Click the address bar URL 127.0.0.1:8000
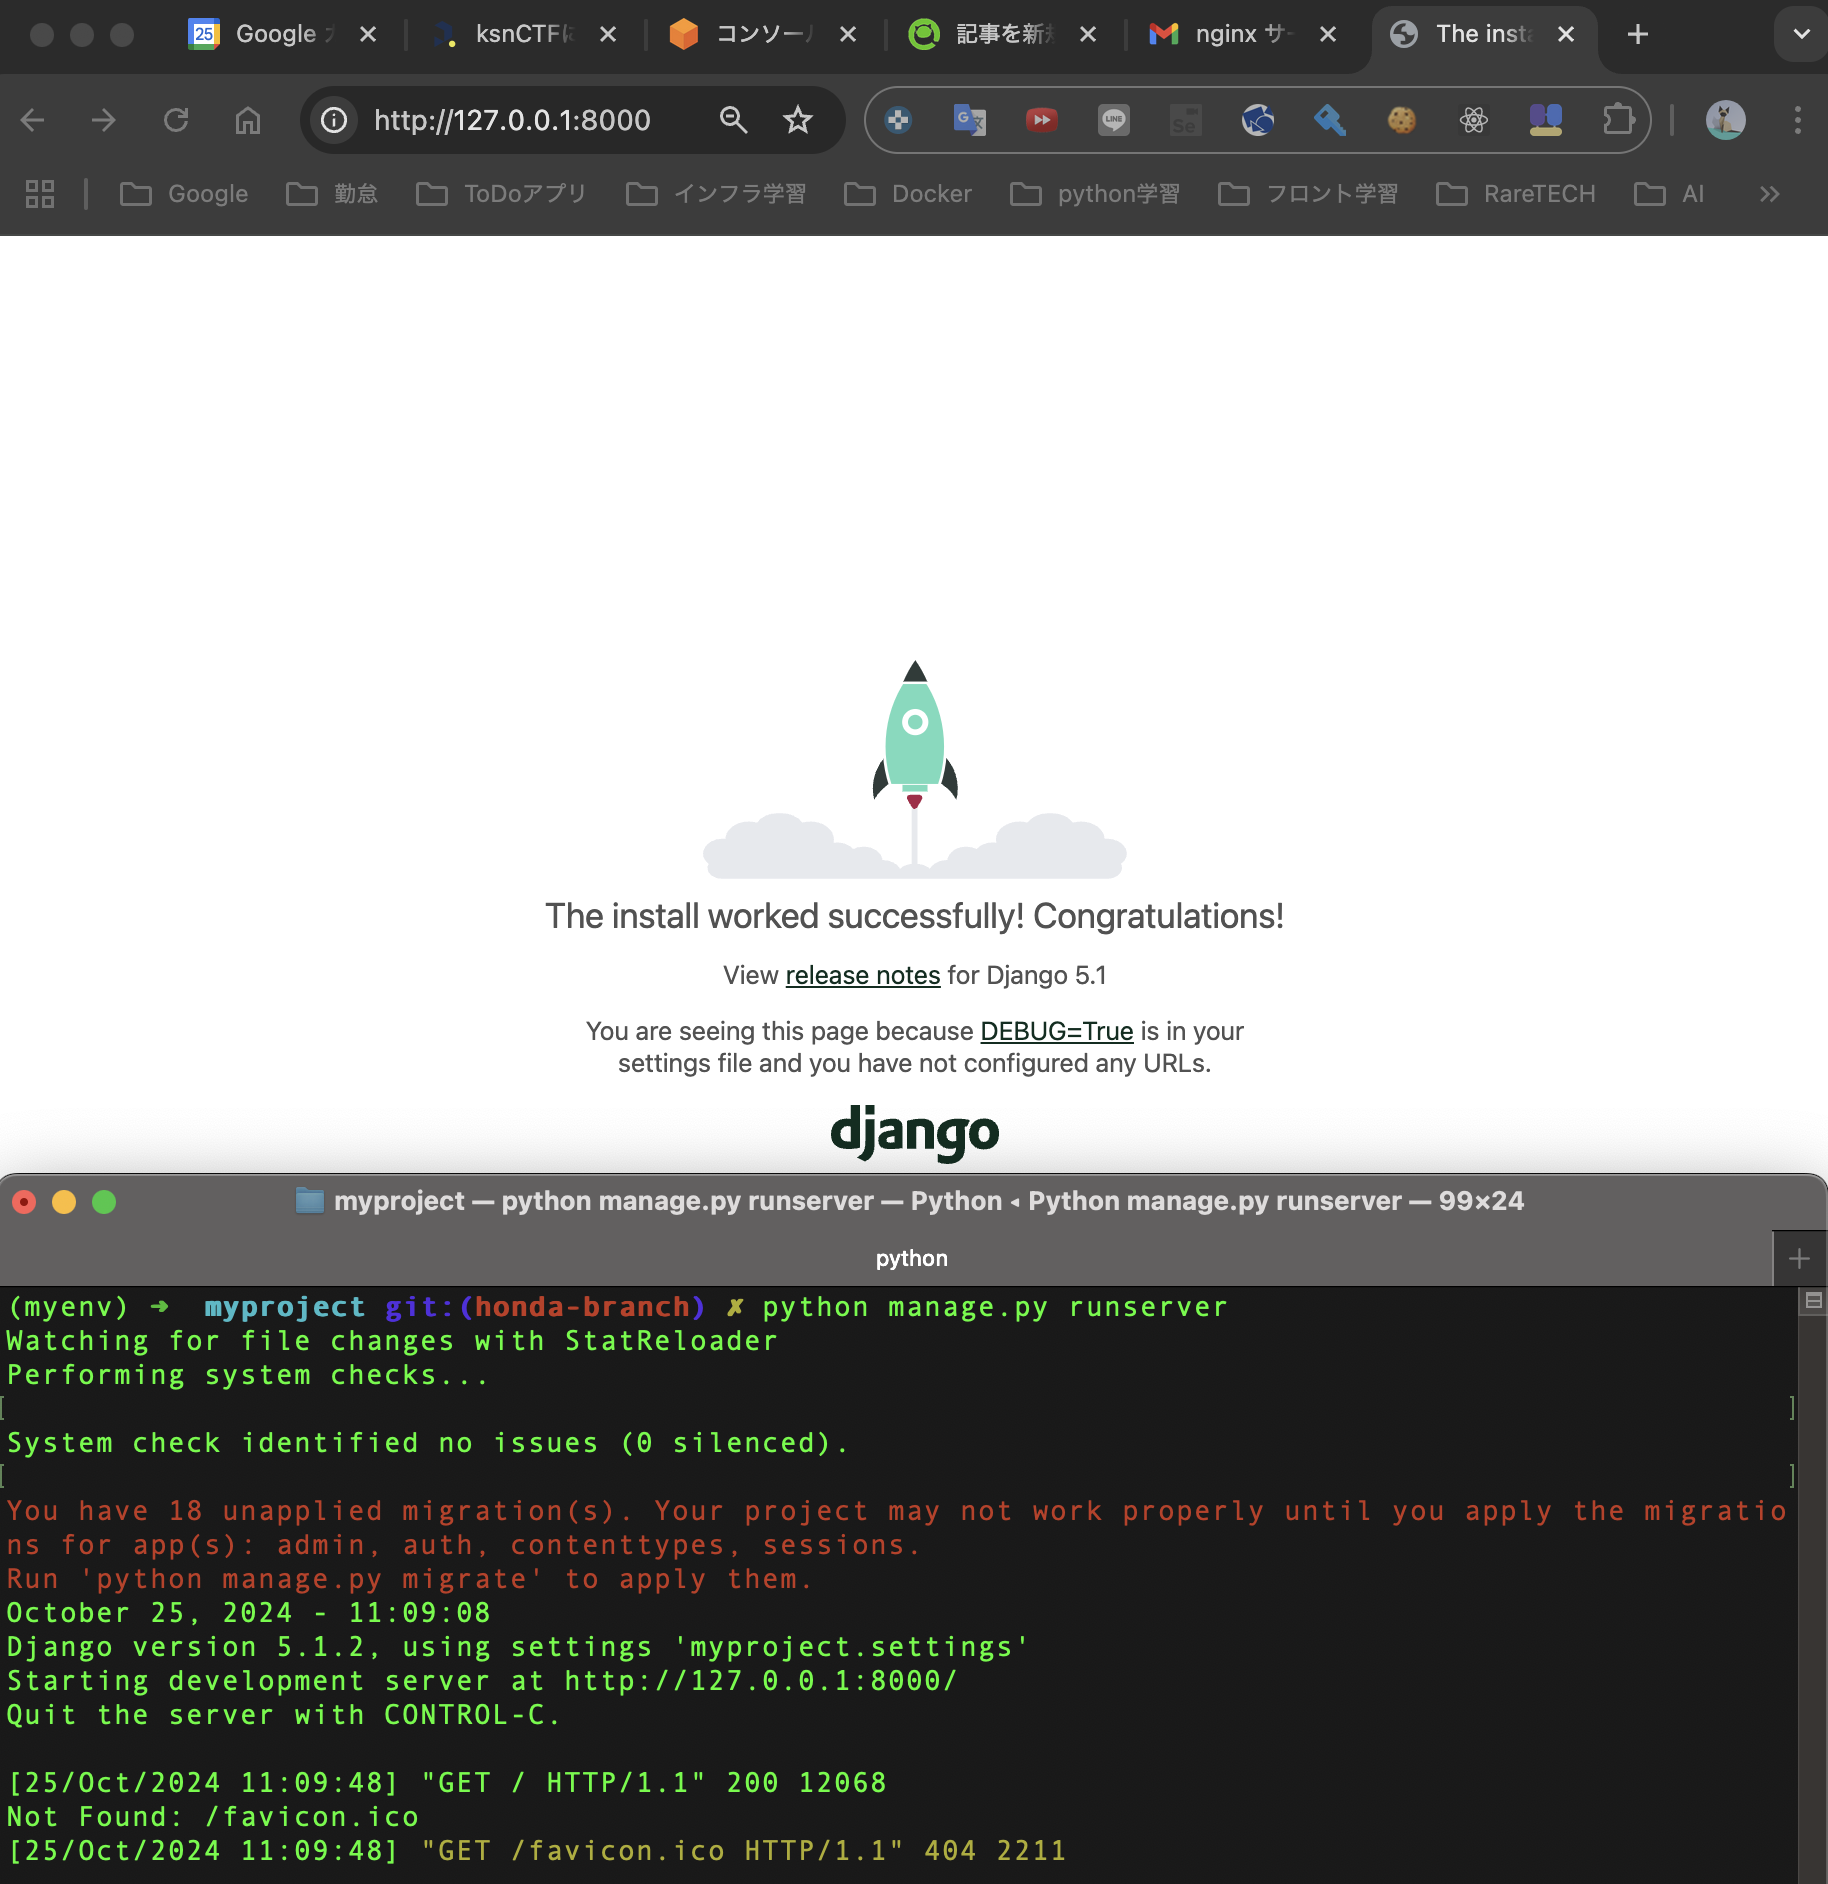Image resolution: width=1828 pixels, height=1884 pixels. 512,121
